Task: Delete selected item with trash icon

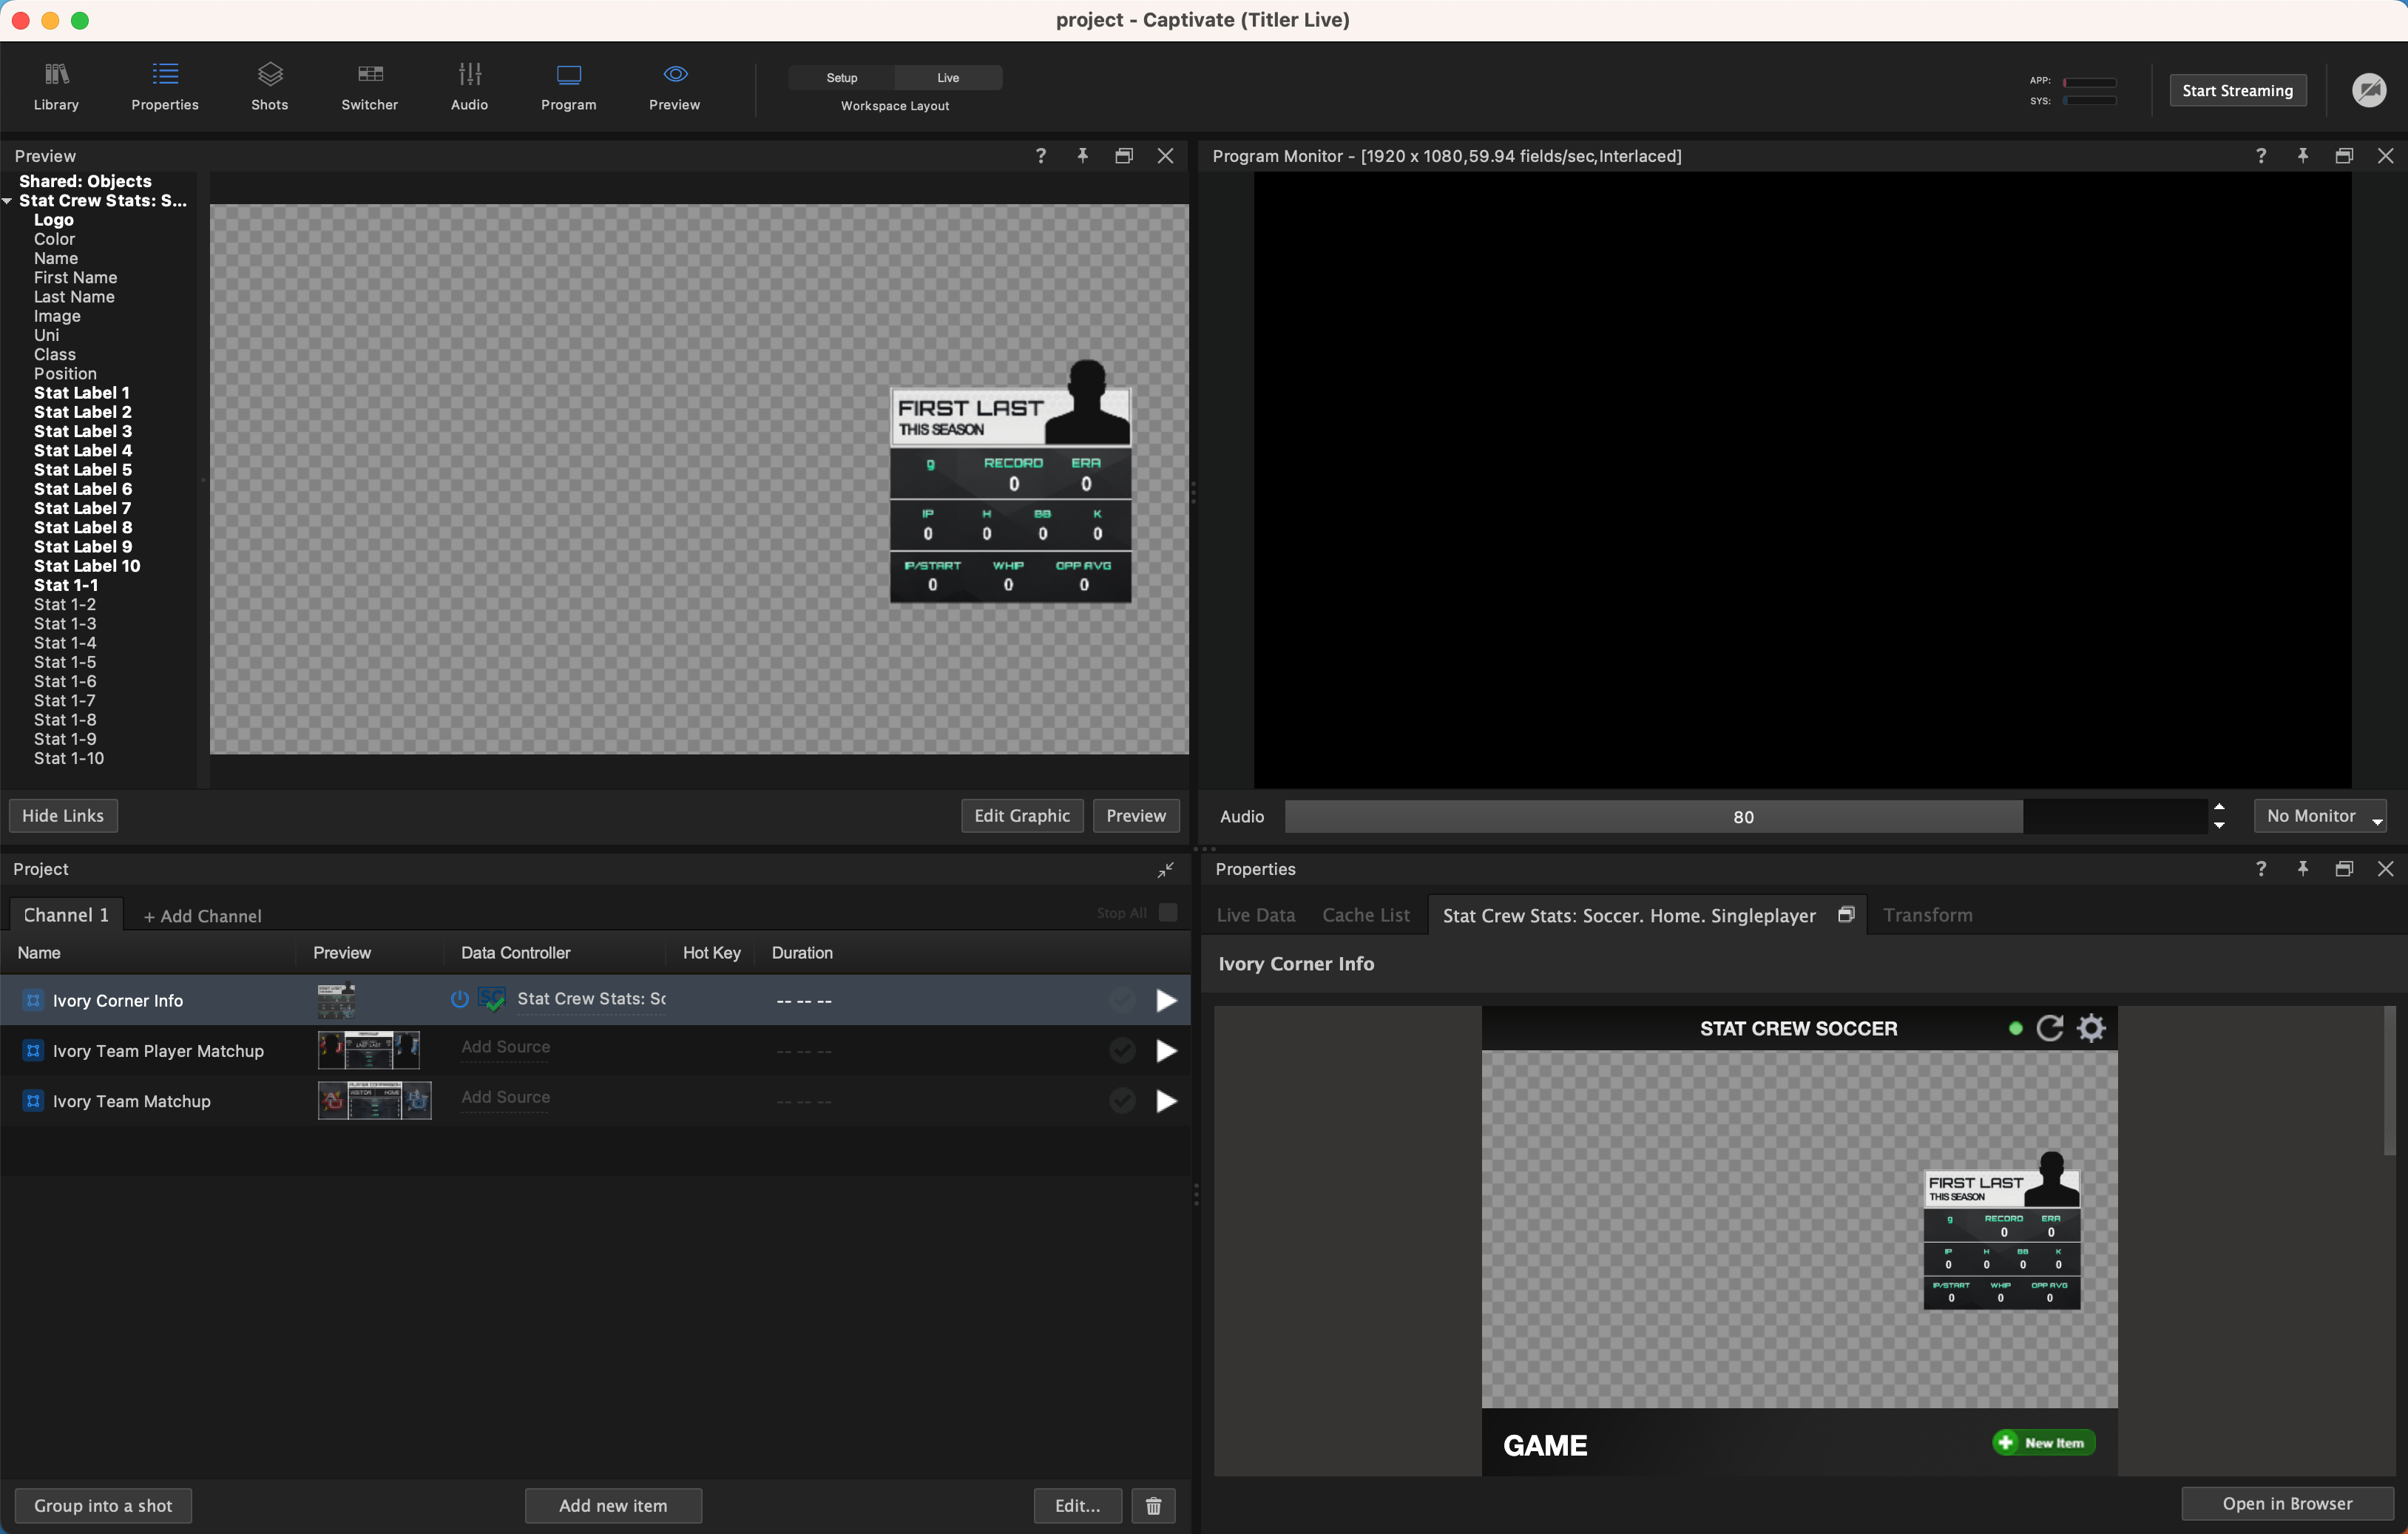Action: [1153, 1505]
